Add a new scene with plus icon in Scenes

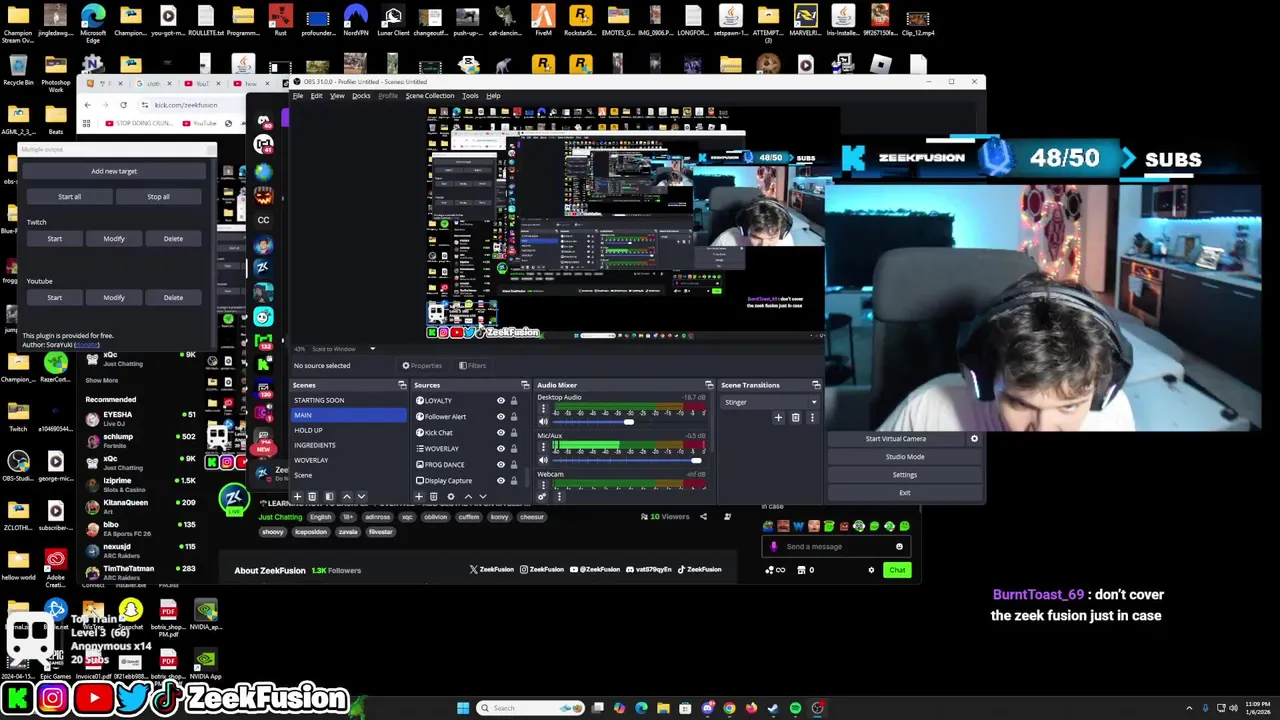point(297,497)
